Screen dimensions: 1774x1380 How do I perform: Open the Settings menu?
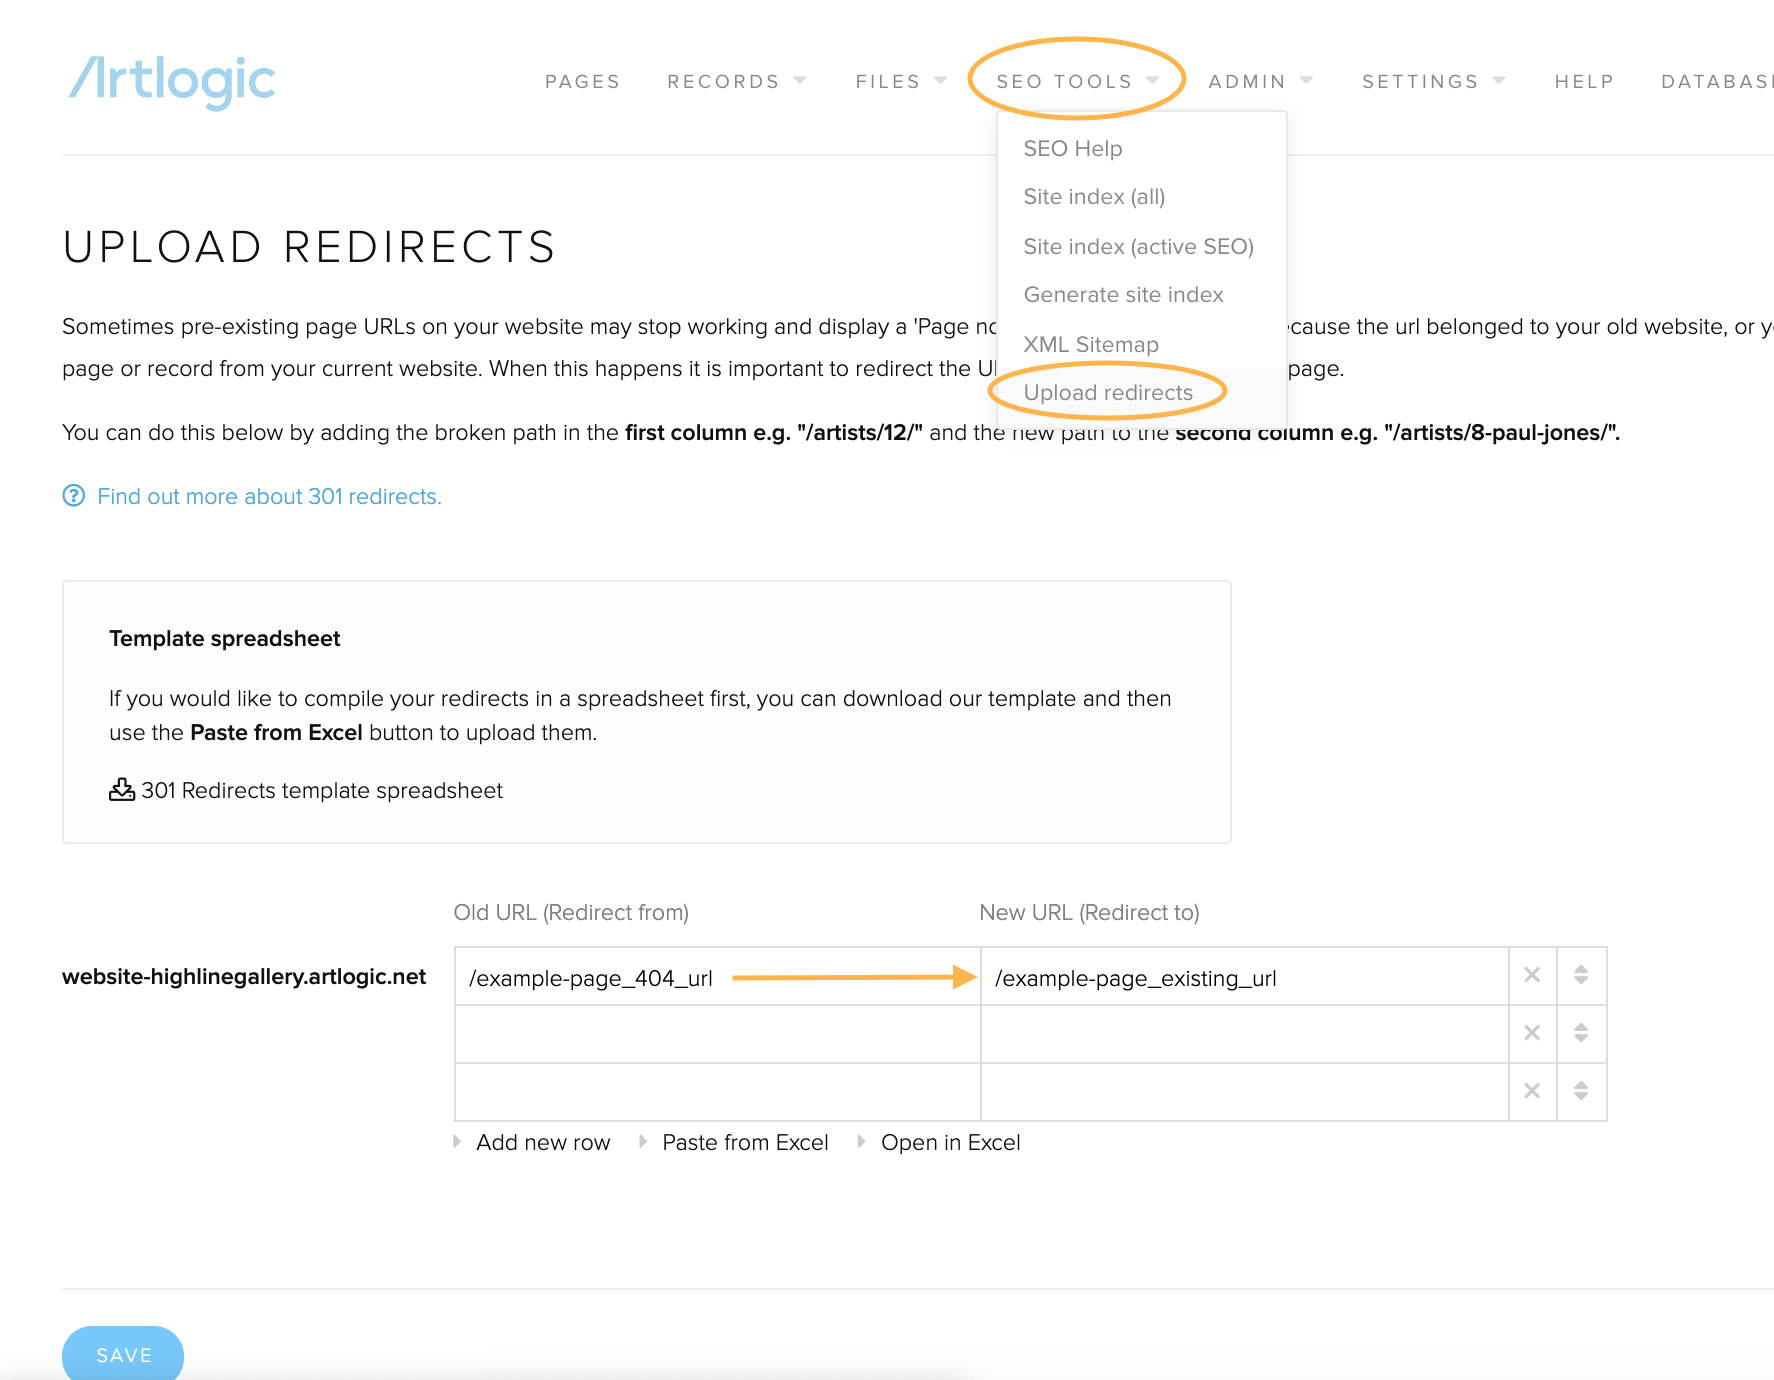1420,82
